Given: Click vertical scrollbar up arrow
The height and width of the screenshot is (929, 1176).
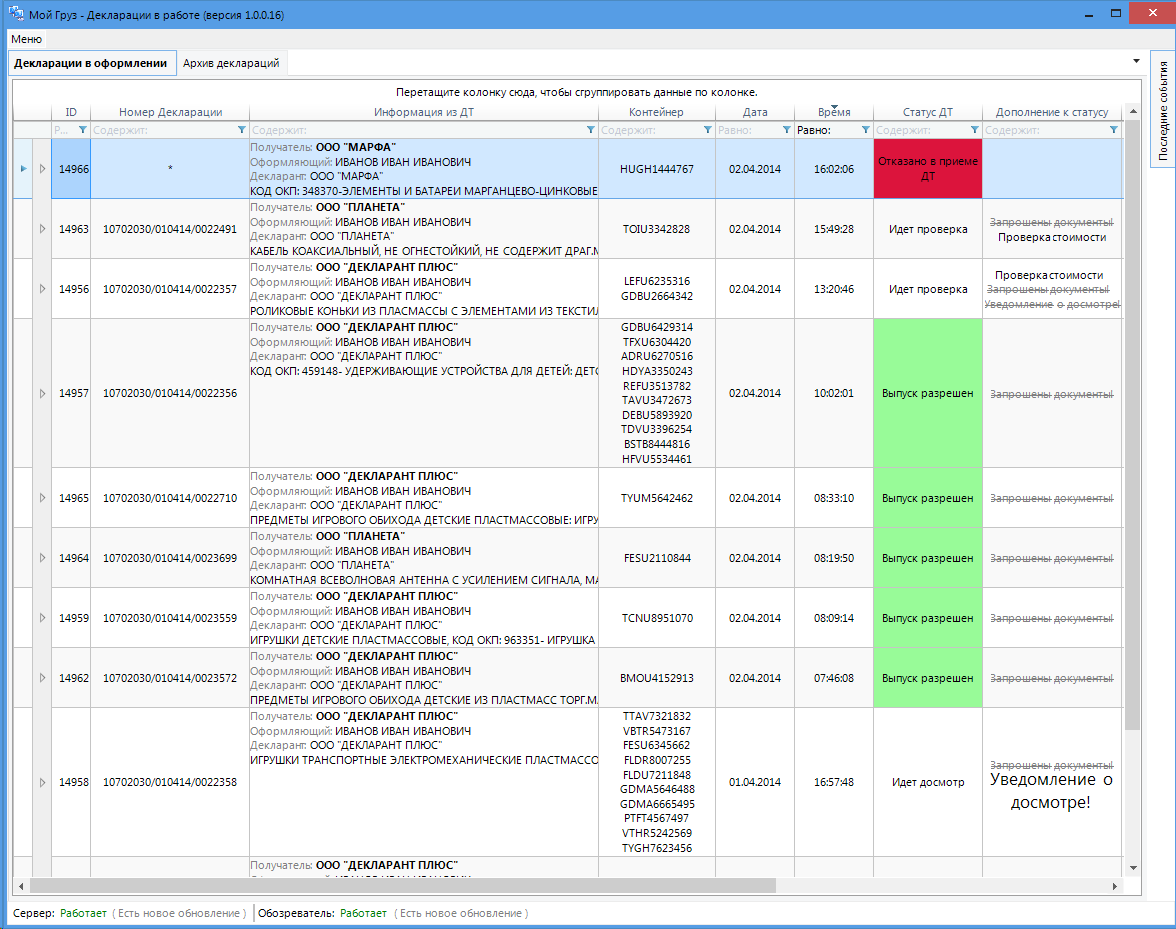Looking at the screenshot, I should coord(1132,111).
